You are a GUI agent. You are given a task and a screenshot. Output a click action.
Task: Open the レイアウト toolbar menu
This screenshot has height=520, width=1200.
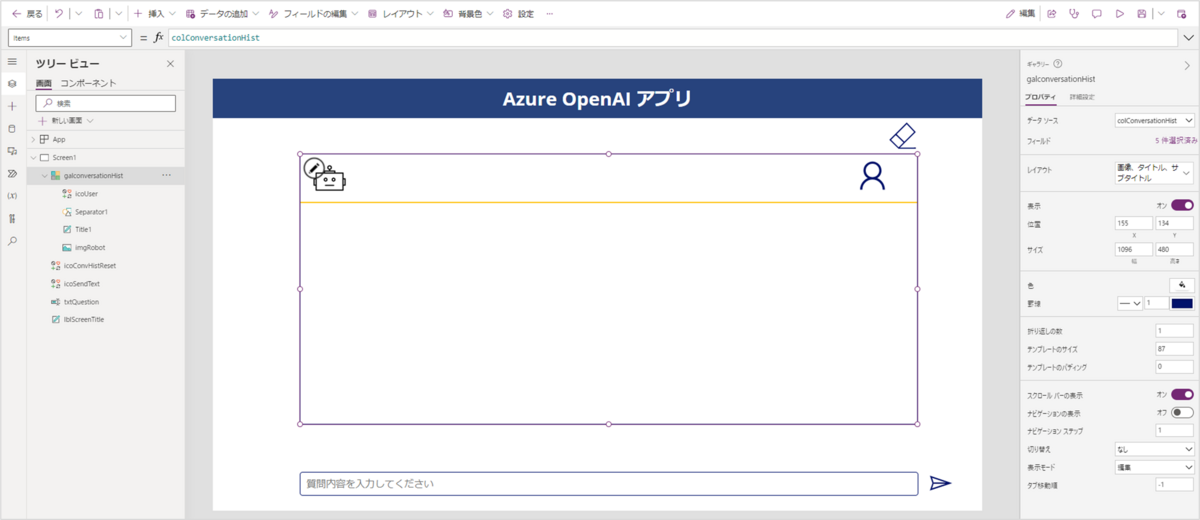pos(401,14)
